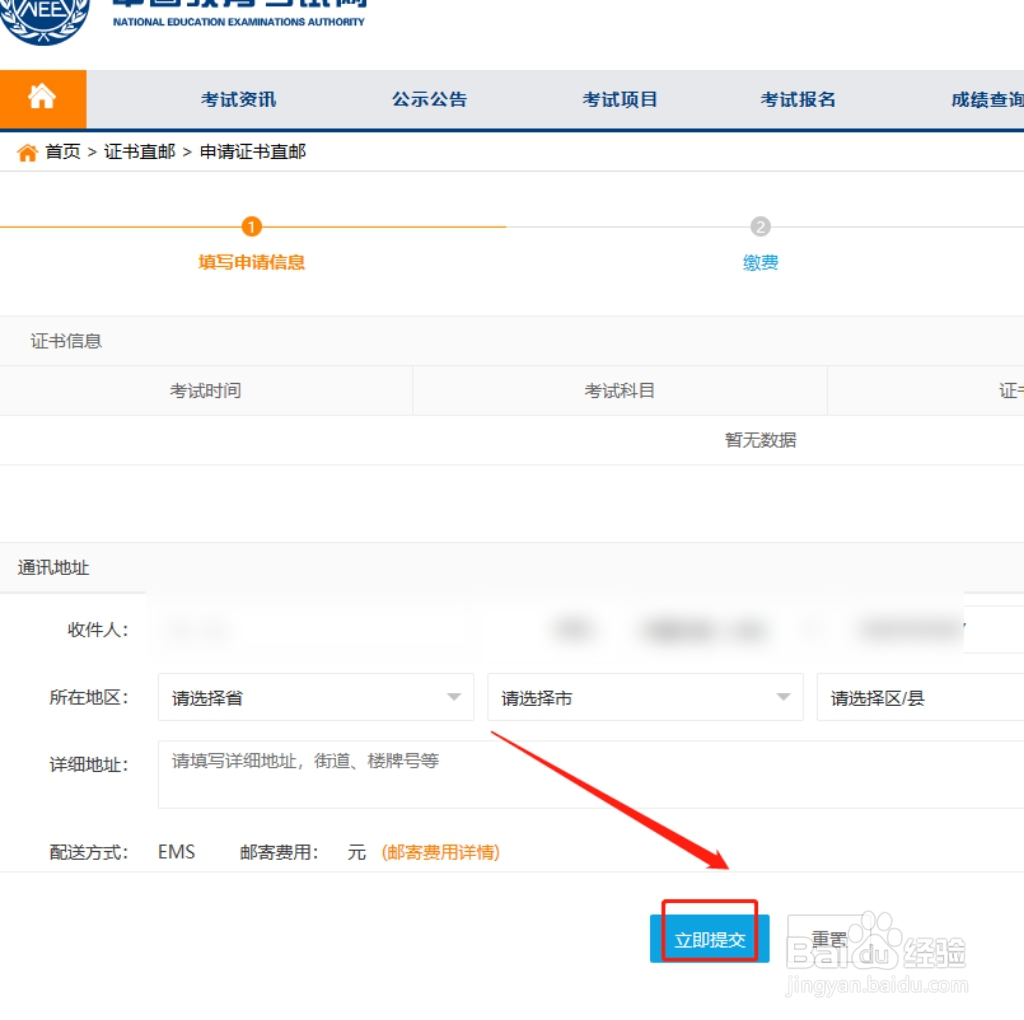
Task: Click step indicator circle 1
Action: click(251, 227)
